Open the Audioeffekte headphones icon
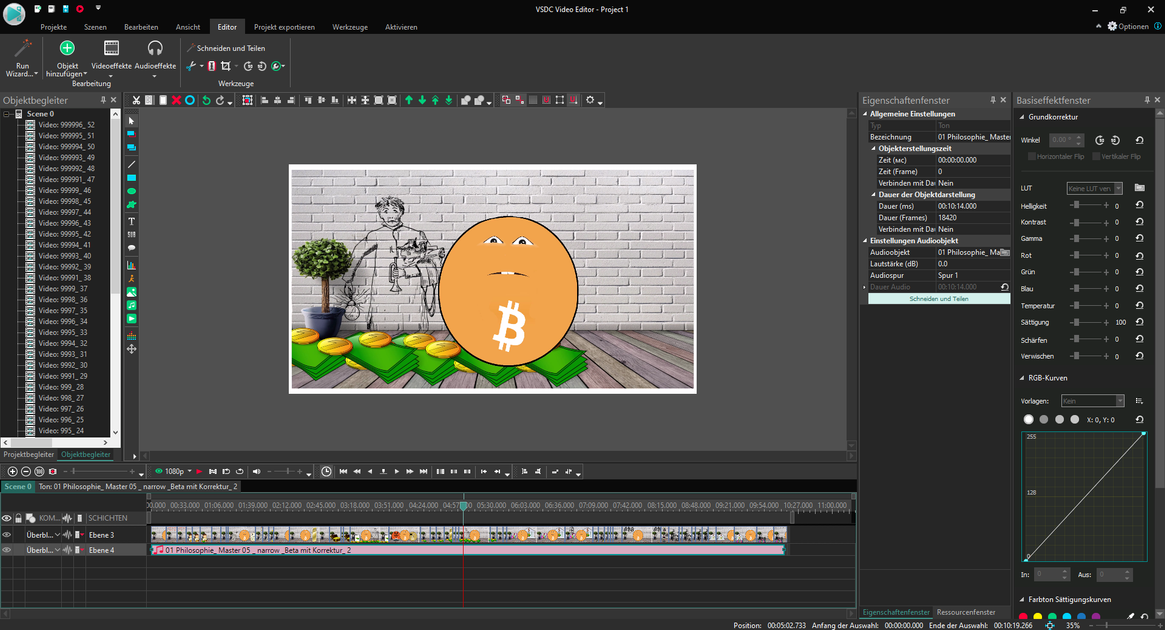1165x630 pixels. click(155, 48)
